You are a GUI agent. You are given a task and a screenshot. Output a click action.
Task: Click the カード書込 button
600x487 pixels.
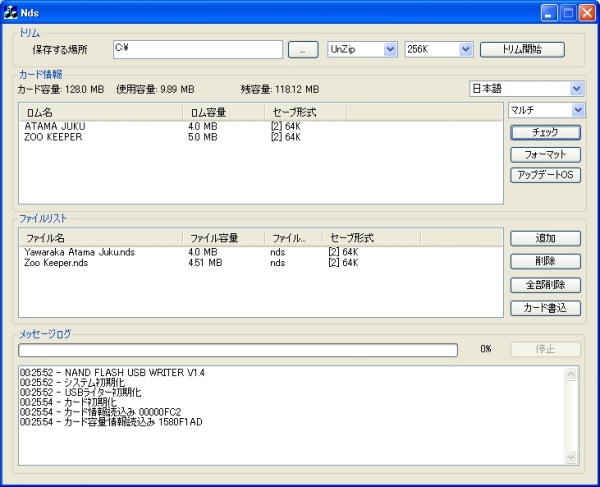pos(545,308)
